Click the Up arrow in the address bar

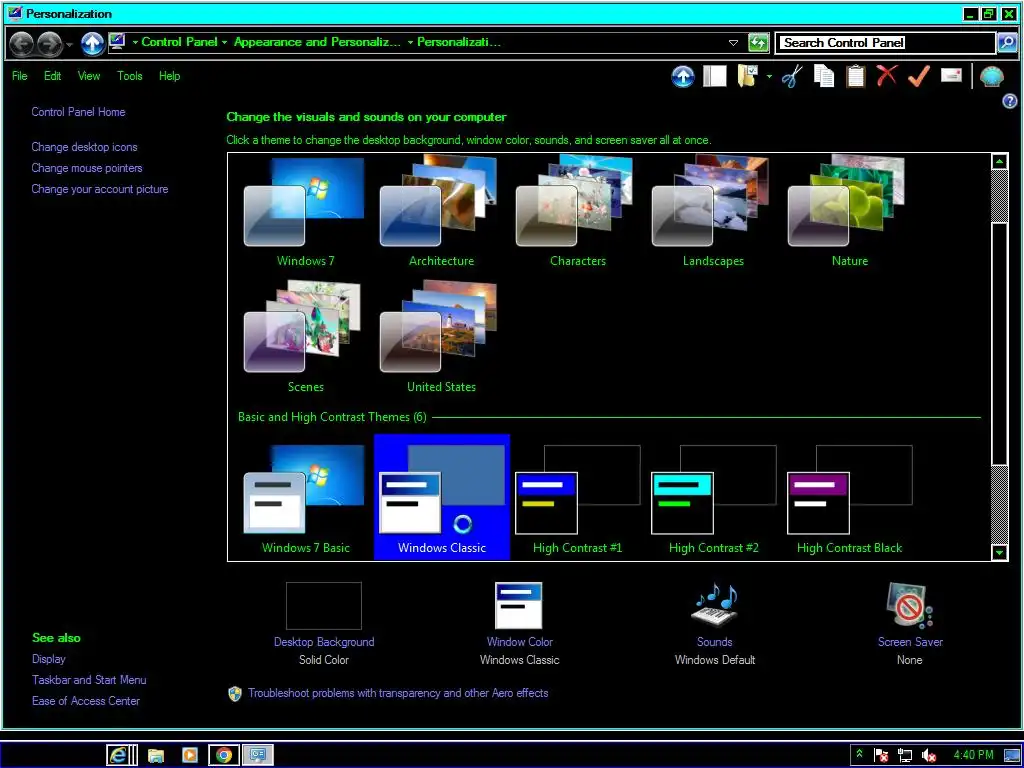pos(93,44)
